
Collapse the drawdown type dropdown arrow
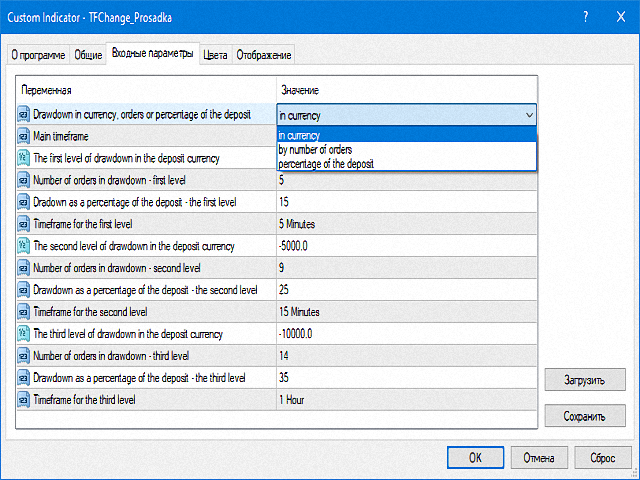528,115
